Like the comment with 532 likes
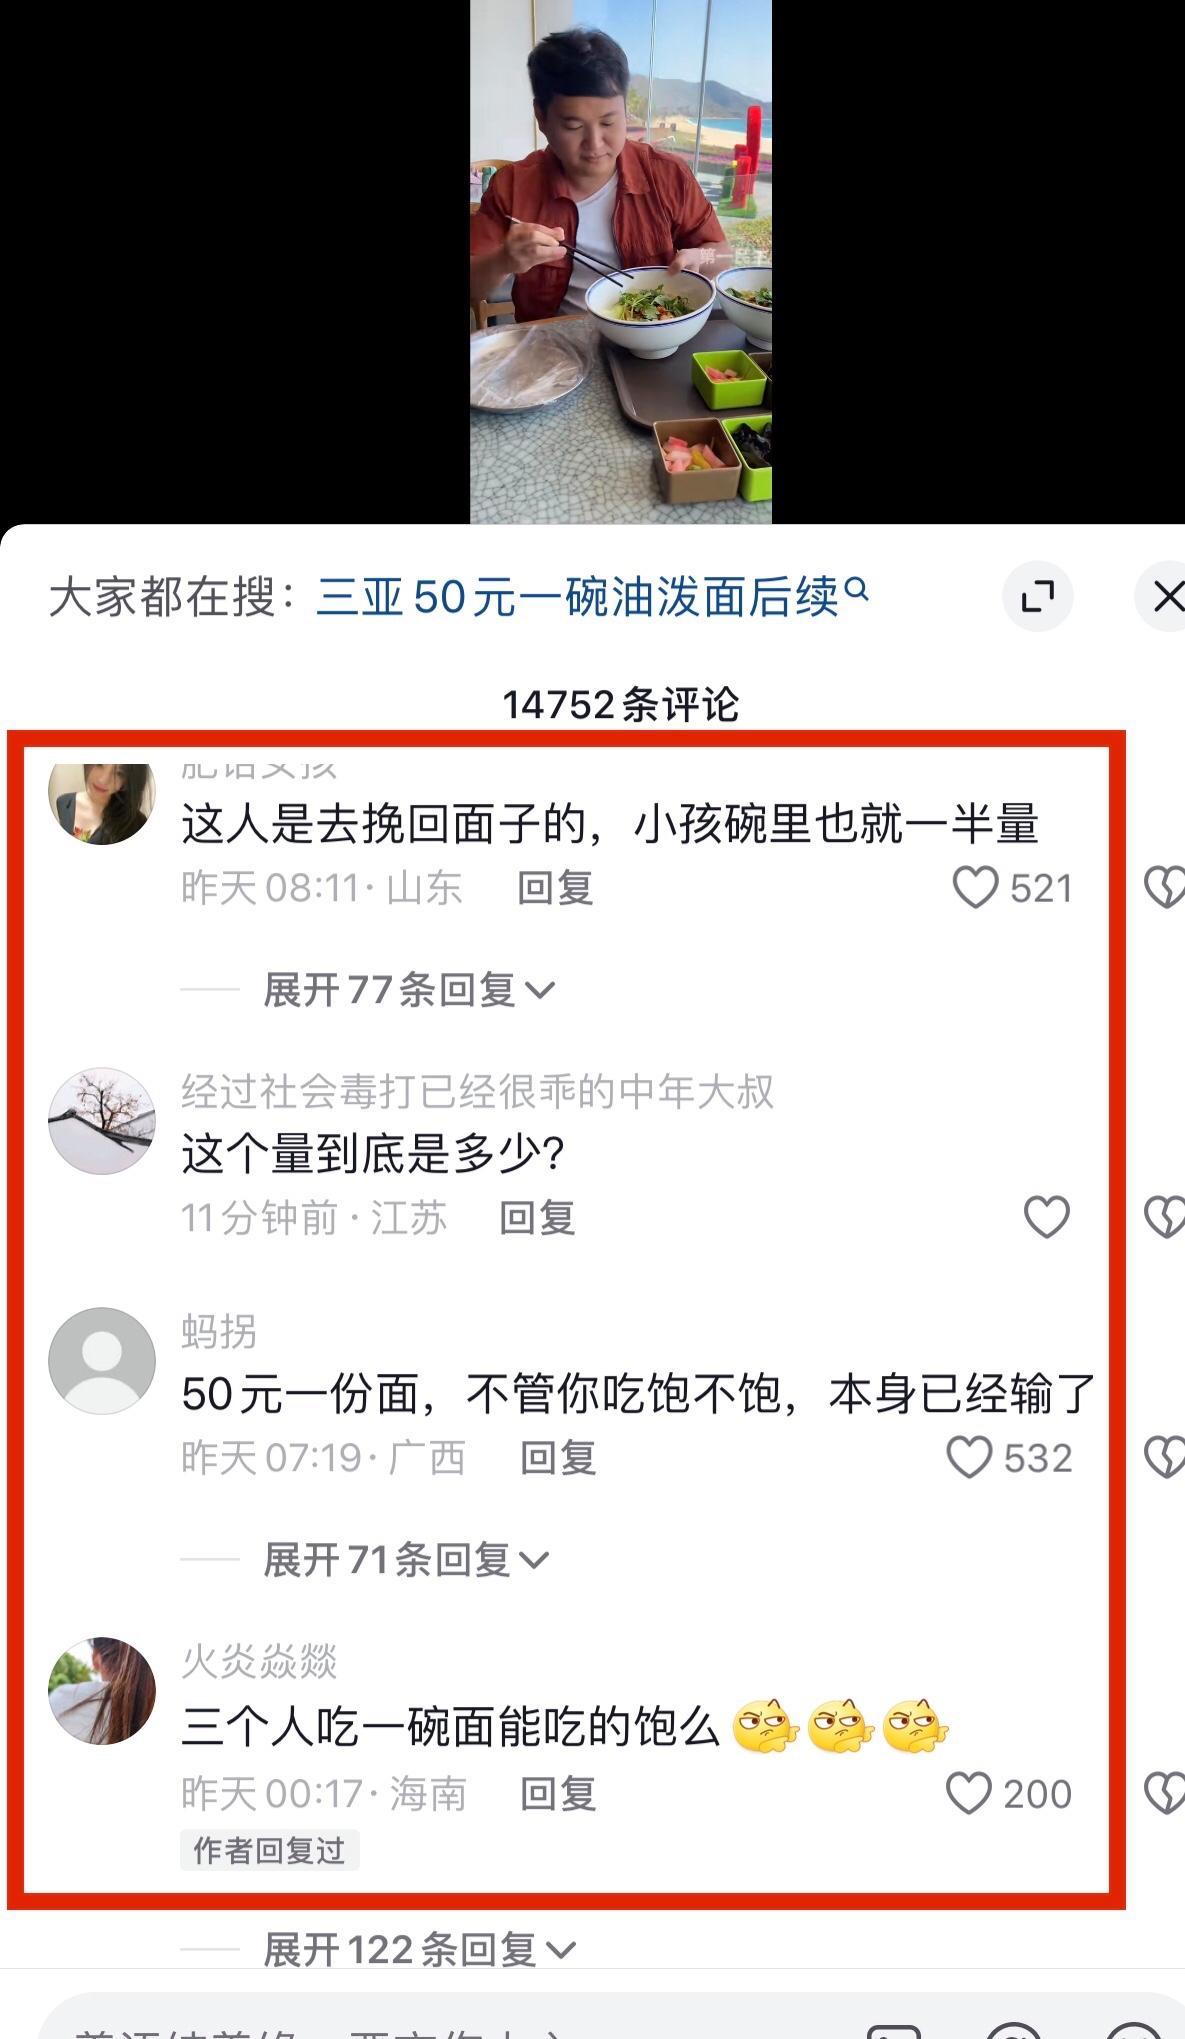 click(969, 1457)
